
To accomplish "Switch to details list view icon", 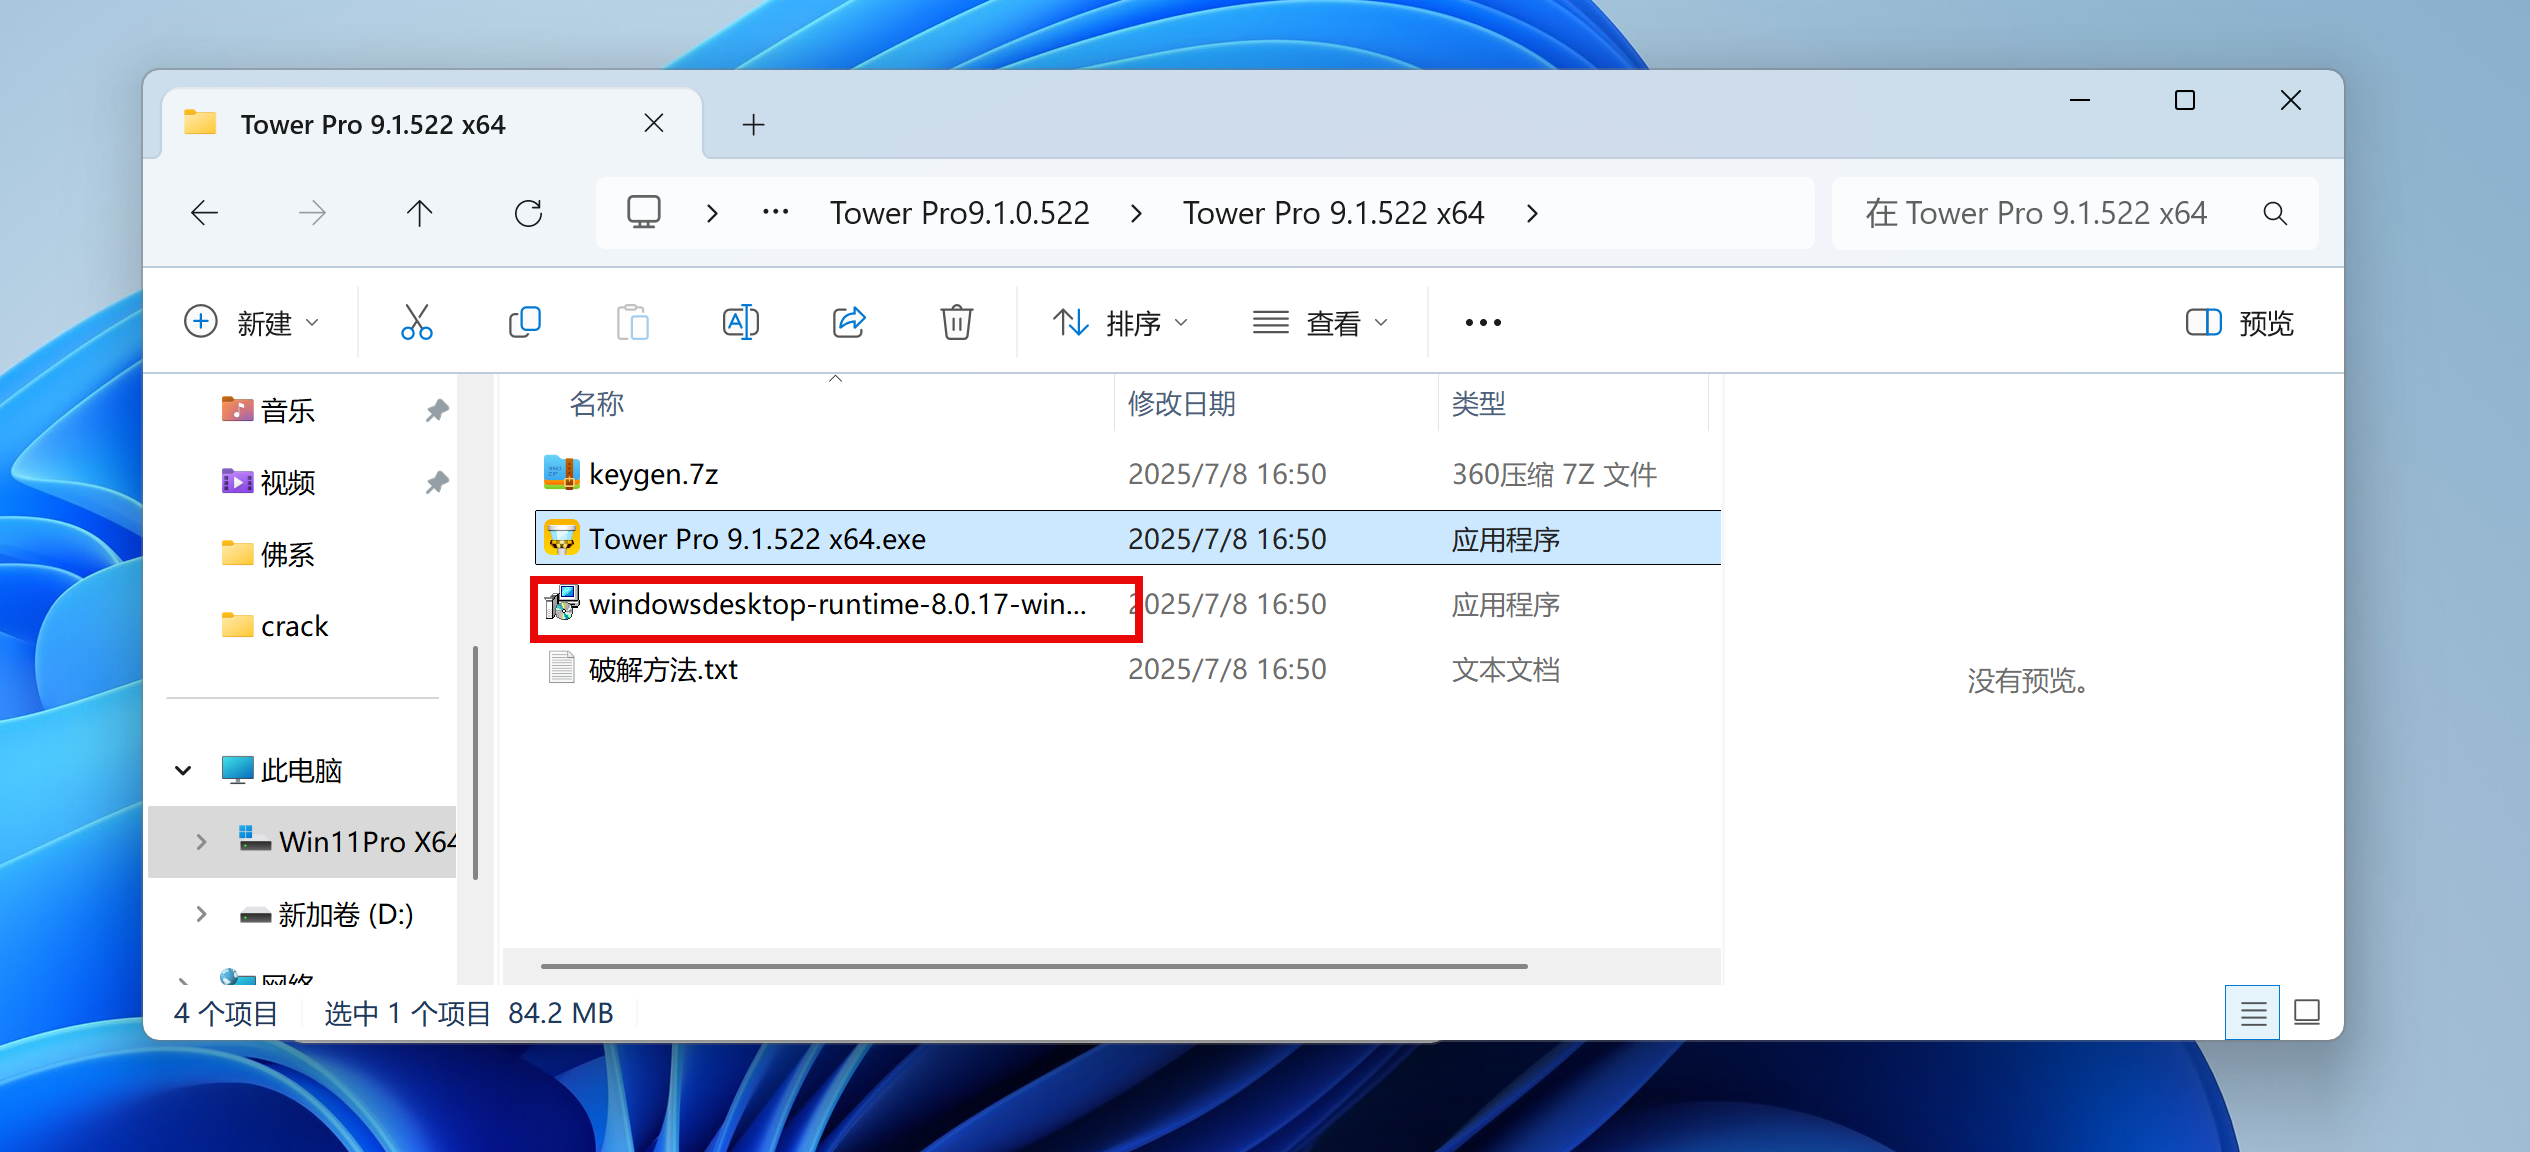I will pyautogui.click(x=2253, y=1013).
